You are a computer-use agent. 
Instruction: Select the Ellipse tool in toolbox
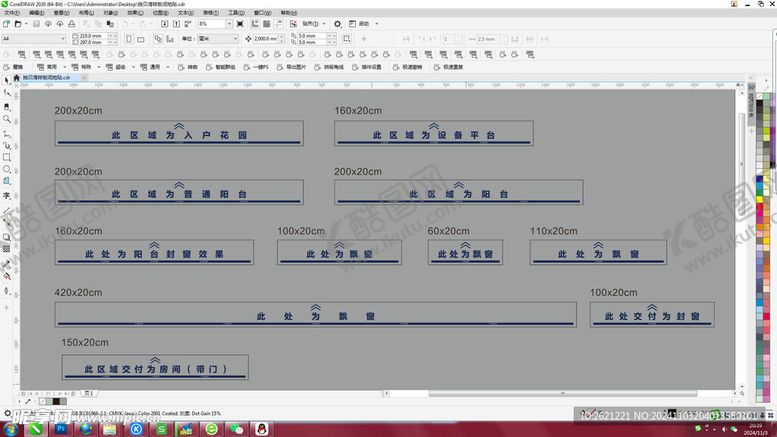(6, 169)
